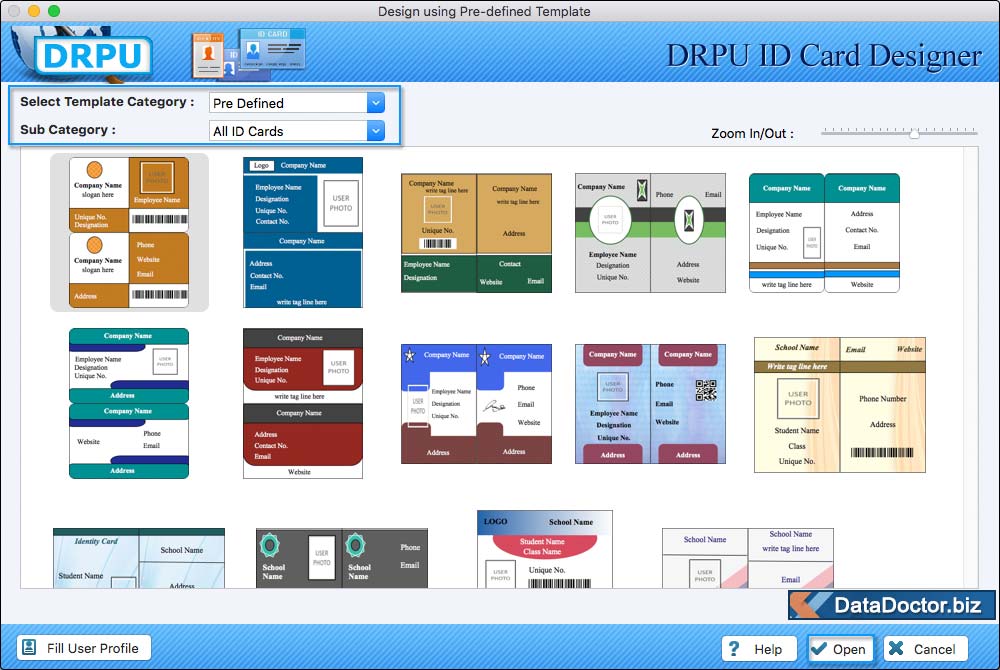Click the DRPU logo
The image size is (1000, 670).
tap(92, 55)
